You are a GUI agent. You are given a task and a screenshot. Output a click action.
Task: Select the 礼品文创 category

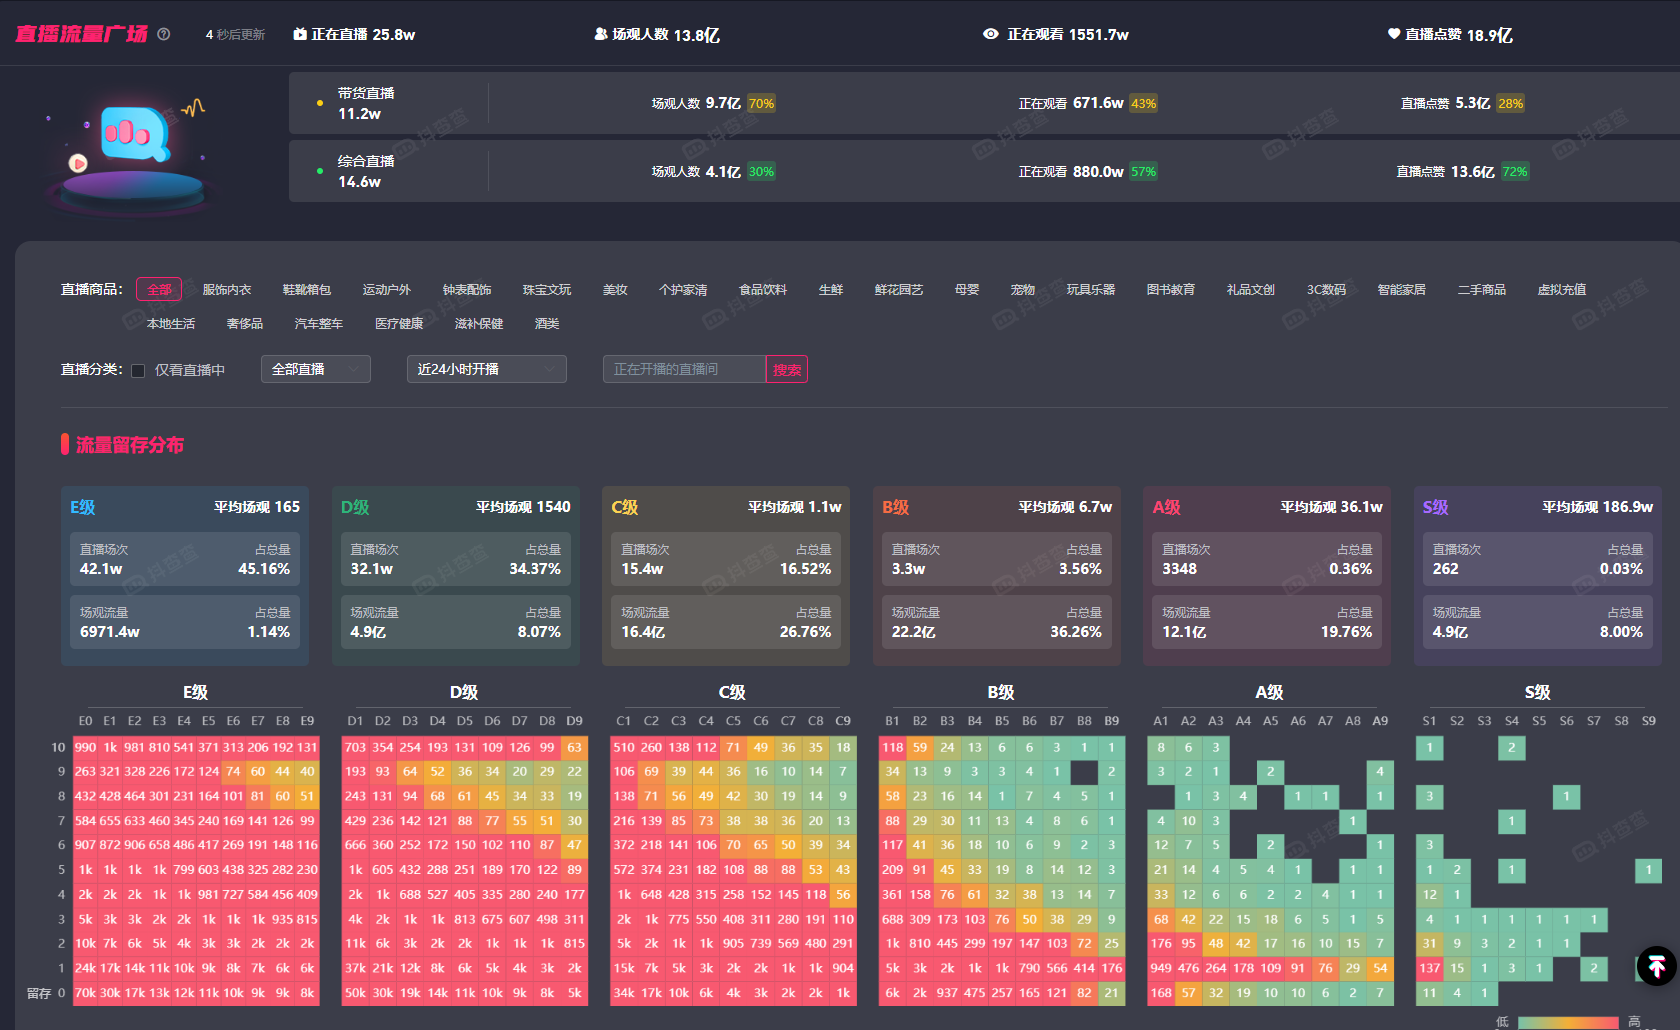[1251, 289]
